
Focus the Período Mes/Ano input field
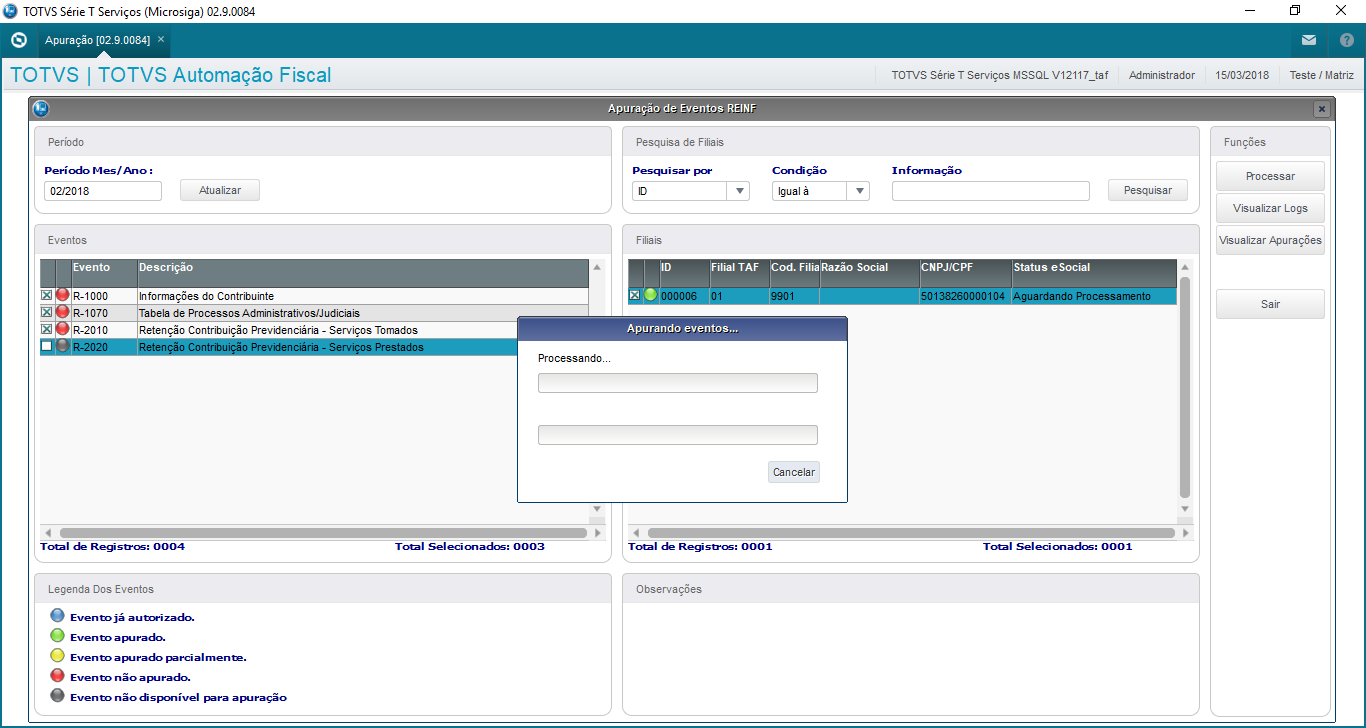click(x=103, y=191)
